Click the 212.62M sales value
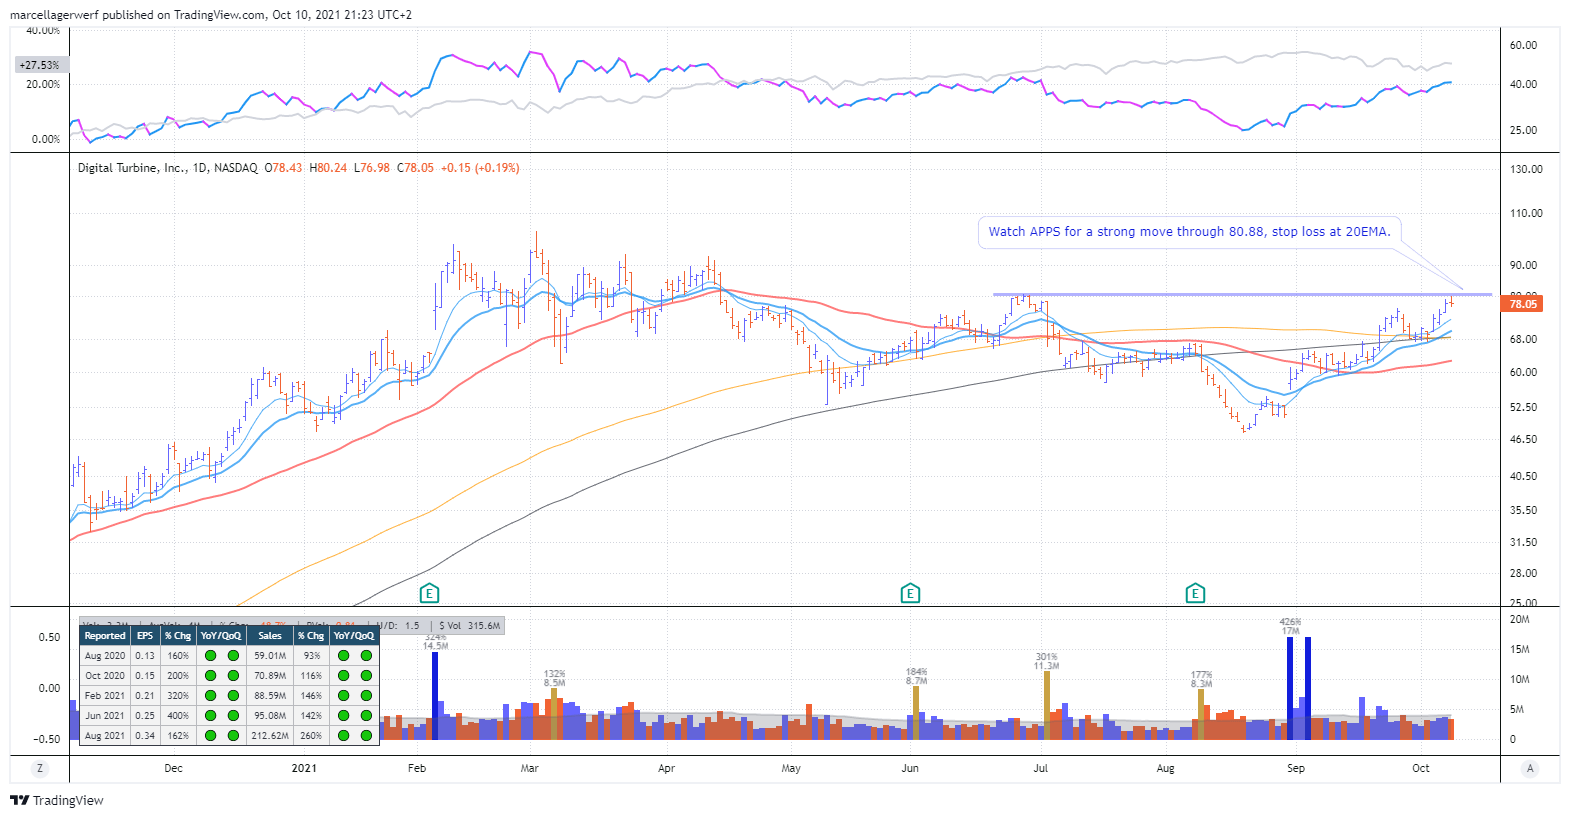1570x818 pixels. (270, 736)
